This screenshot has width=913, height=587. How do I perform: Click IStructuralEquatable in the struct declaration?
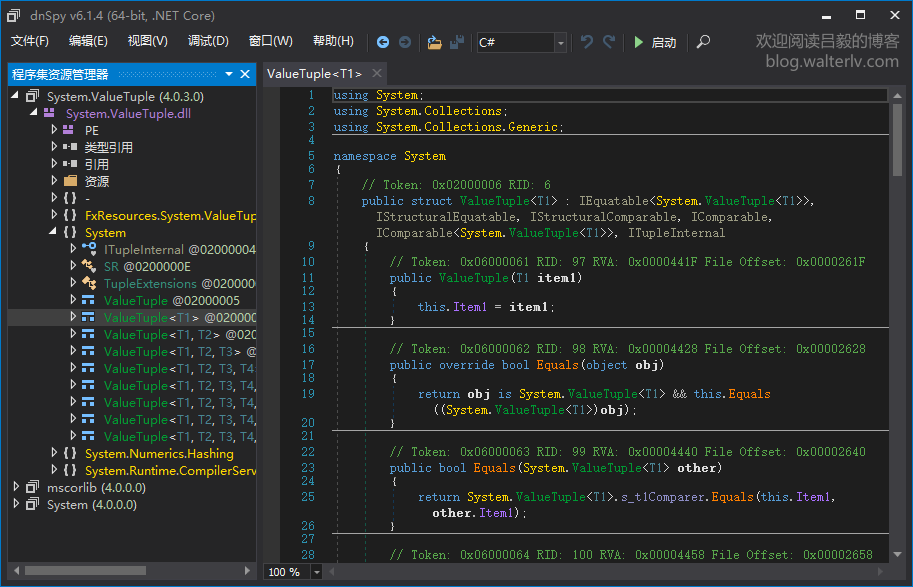[x=446, y=217]
